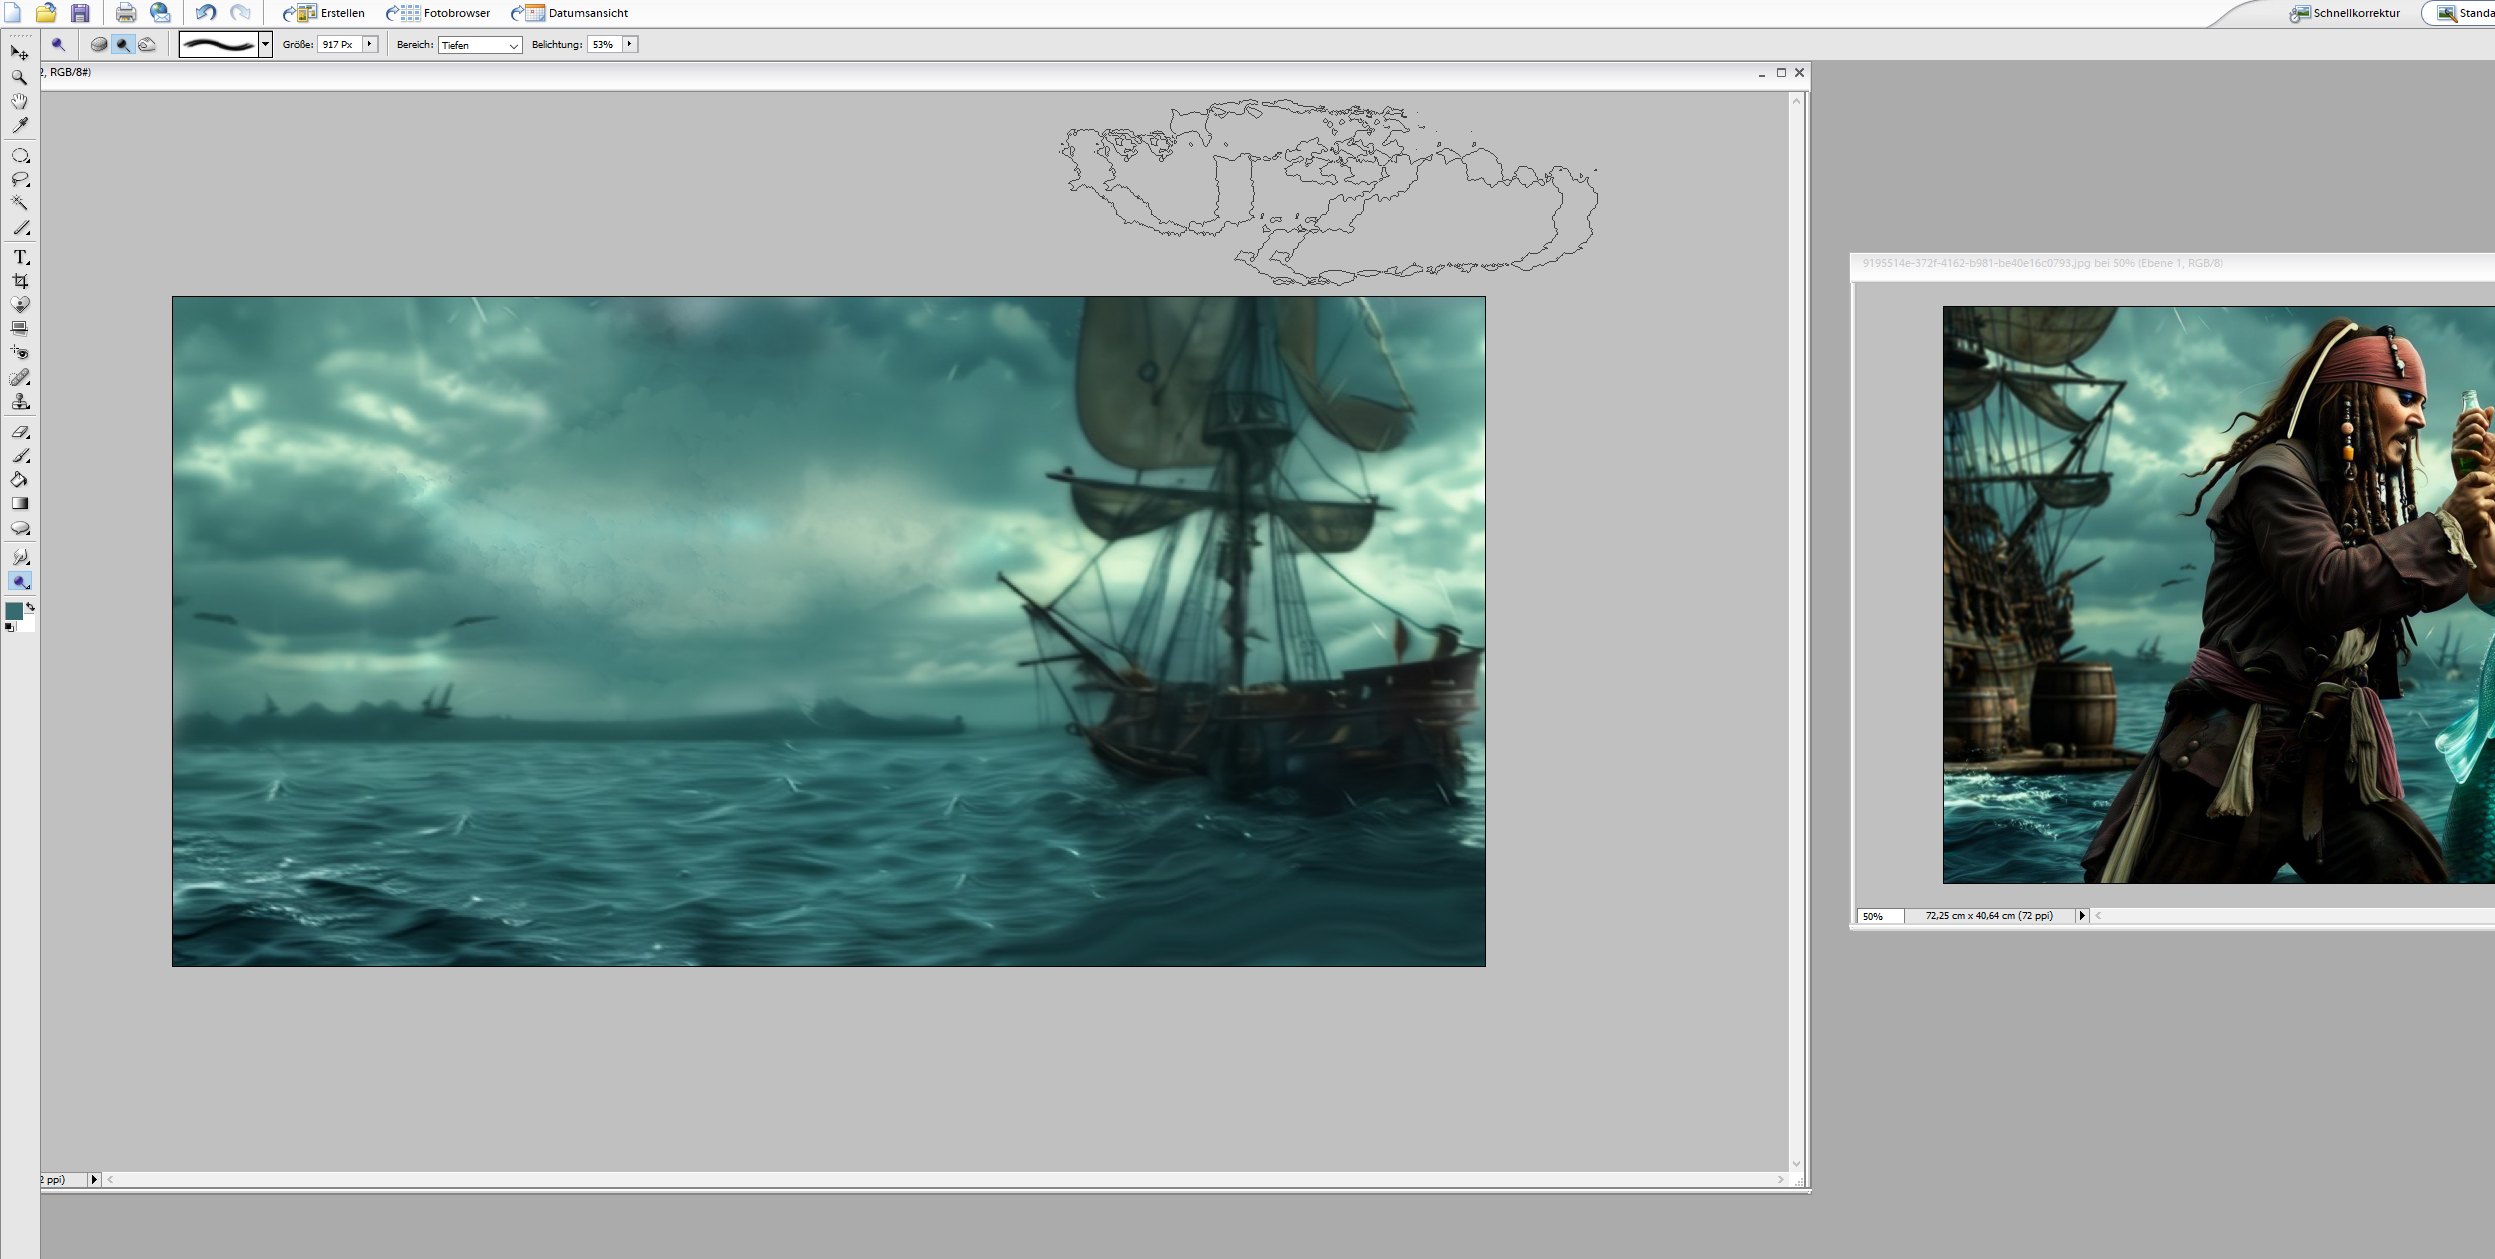Screen dimensions: 2495x1259
Task: Activate the Crop tool
Action: [19, 281]
